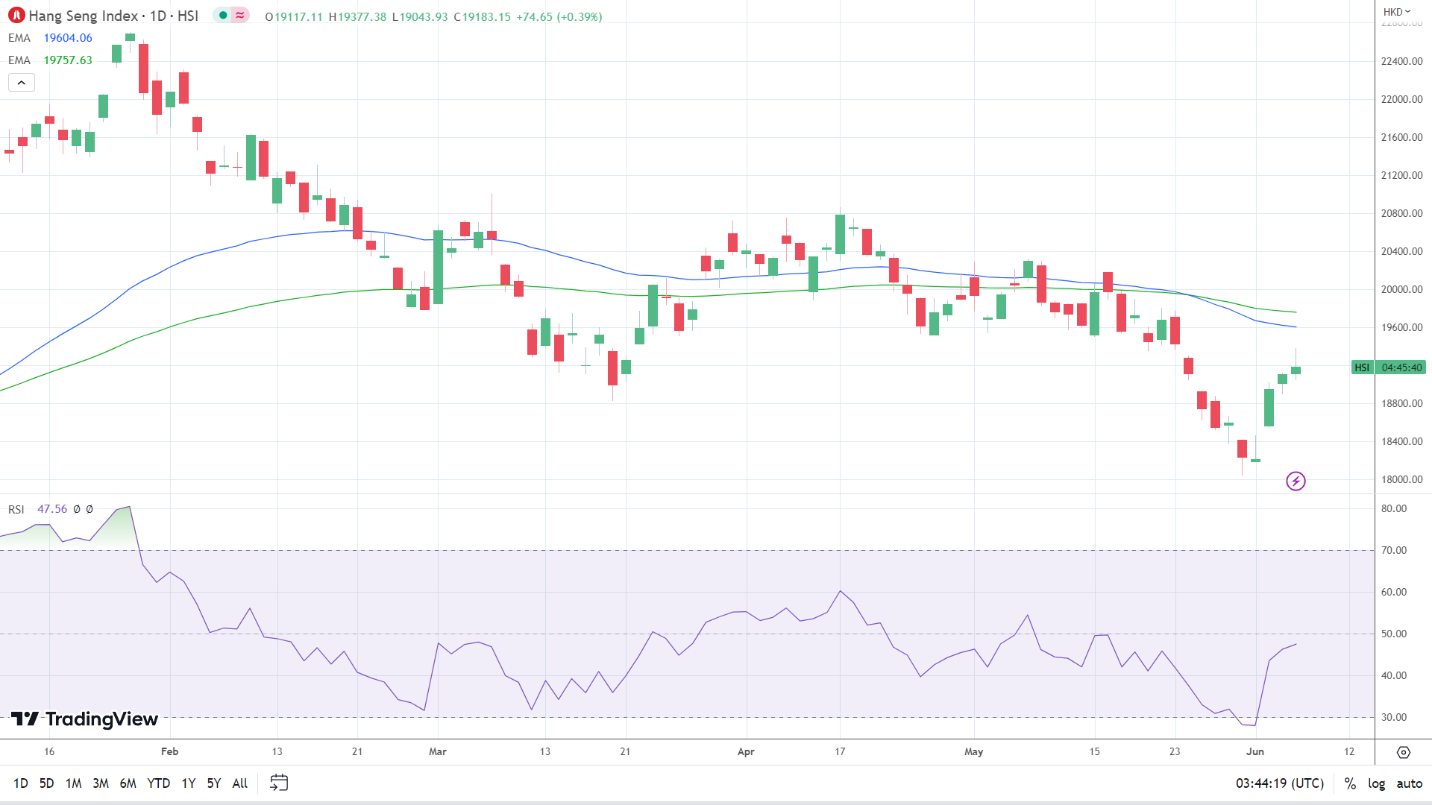
Task: Open the go-to-date calendar icon
Action: pyautogui.click(x=279, y=782)
